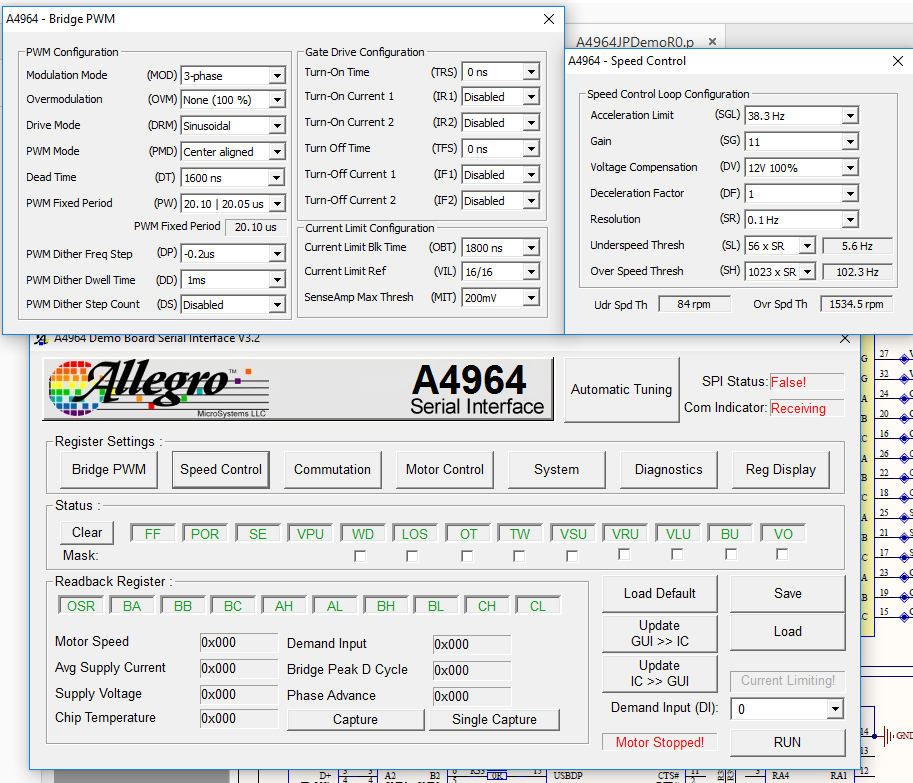Expand the PWM Dither Freq Step dropdown
The height and width of the screenshot is (783, 913).
click(278, 254)
